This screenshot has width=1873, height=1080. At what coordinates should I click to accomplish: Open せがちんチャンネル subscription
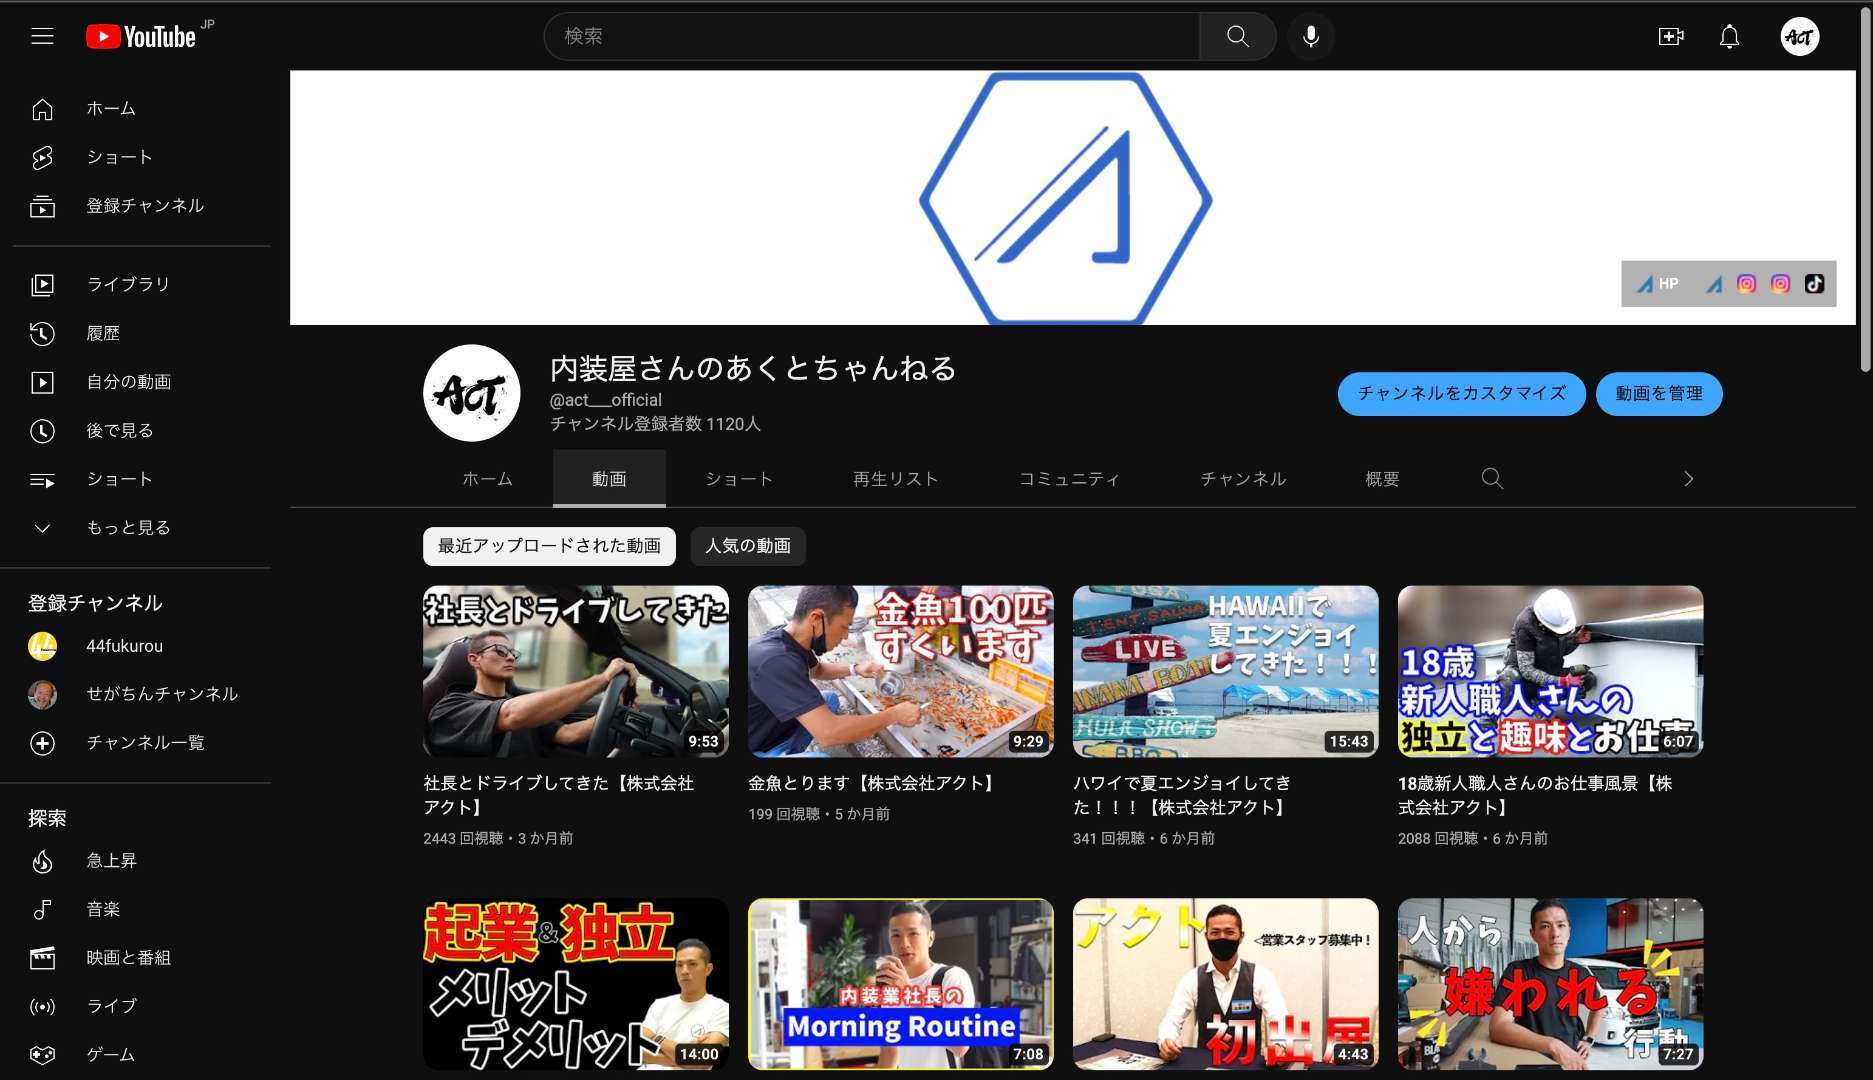click(135, 694)
